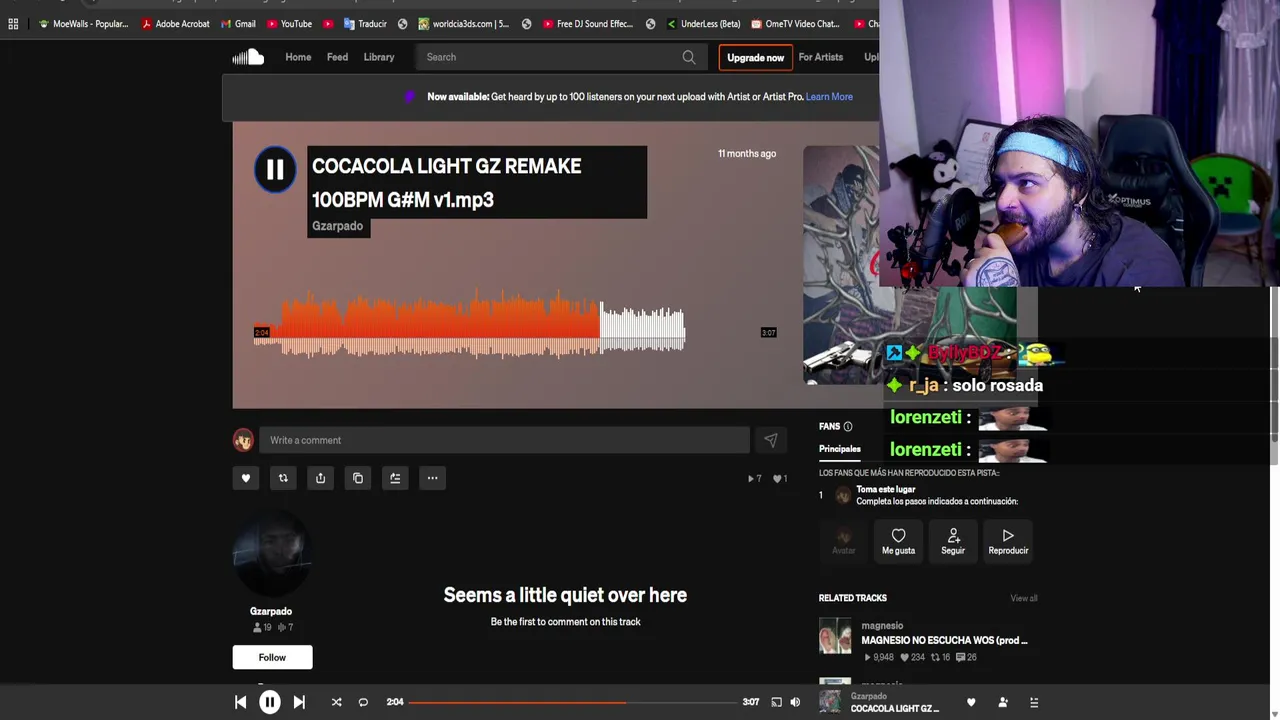Click View all for related tracks

click(1024, 598)
